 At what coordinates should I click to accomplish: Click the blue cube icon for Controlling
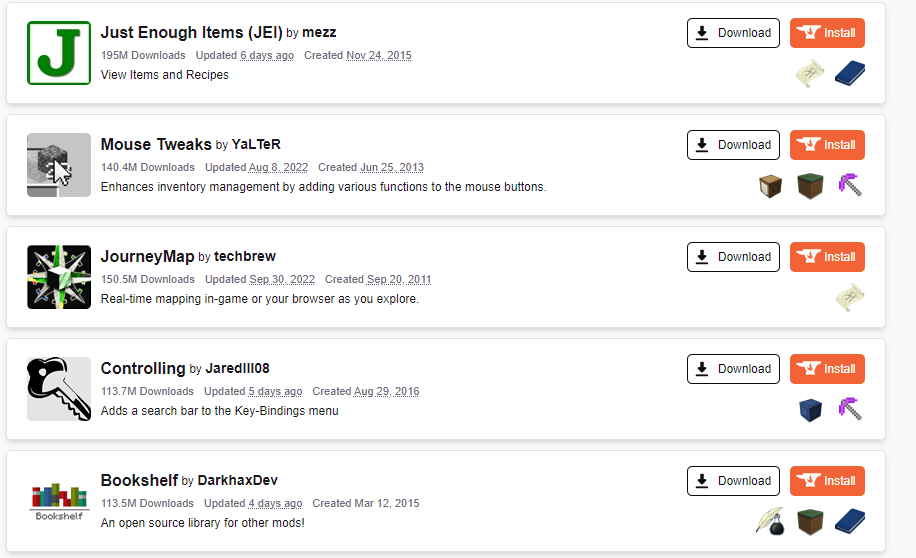[810, 410]
